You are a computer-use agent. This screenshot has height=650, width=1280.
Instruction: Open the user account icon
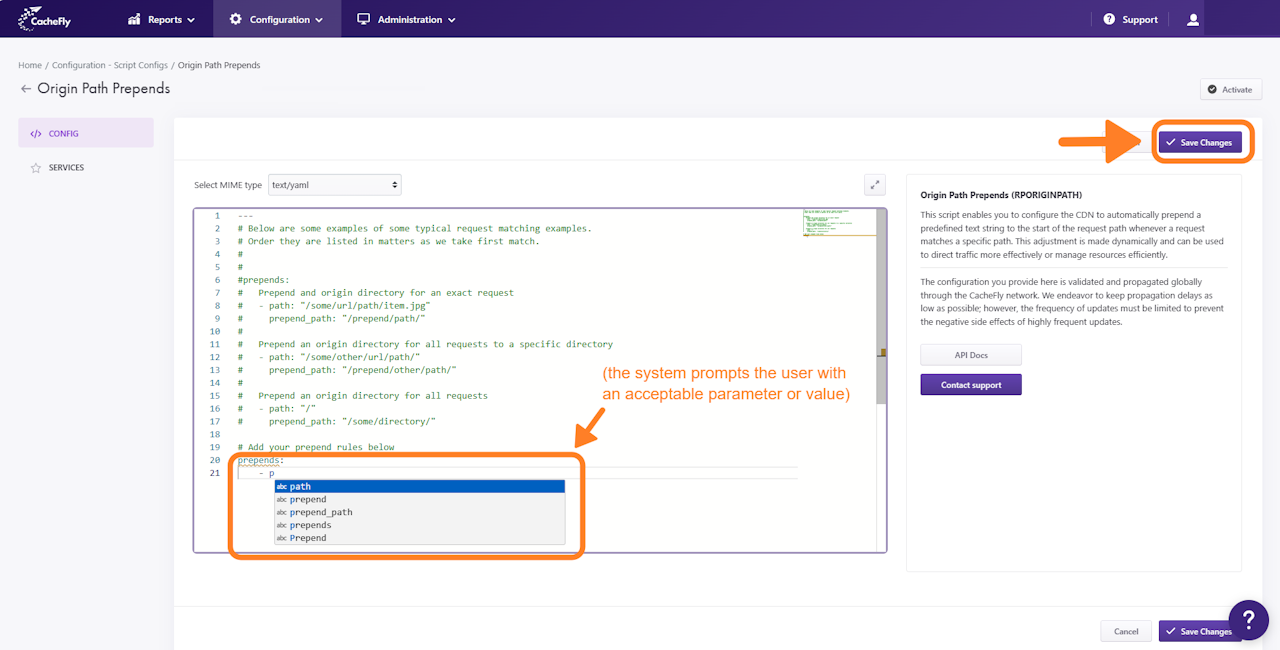(1192, 19)
